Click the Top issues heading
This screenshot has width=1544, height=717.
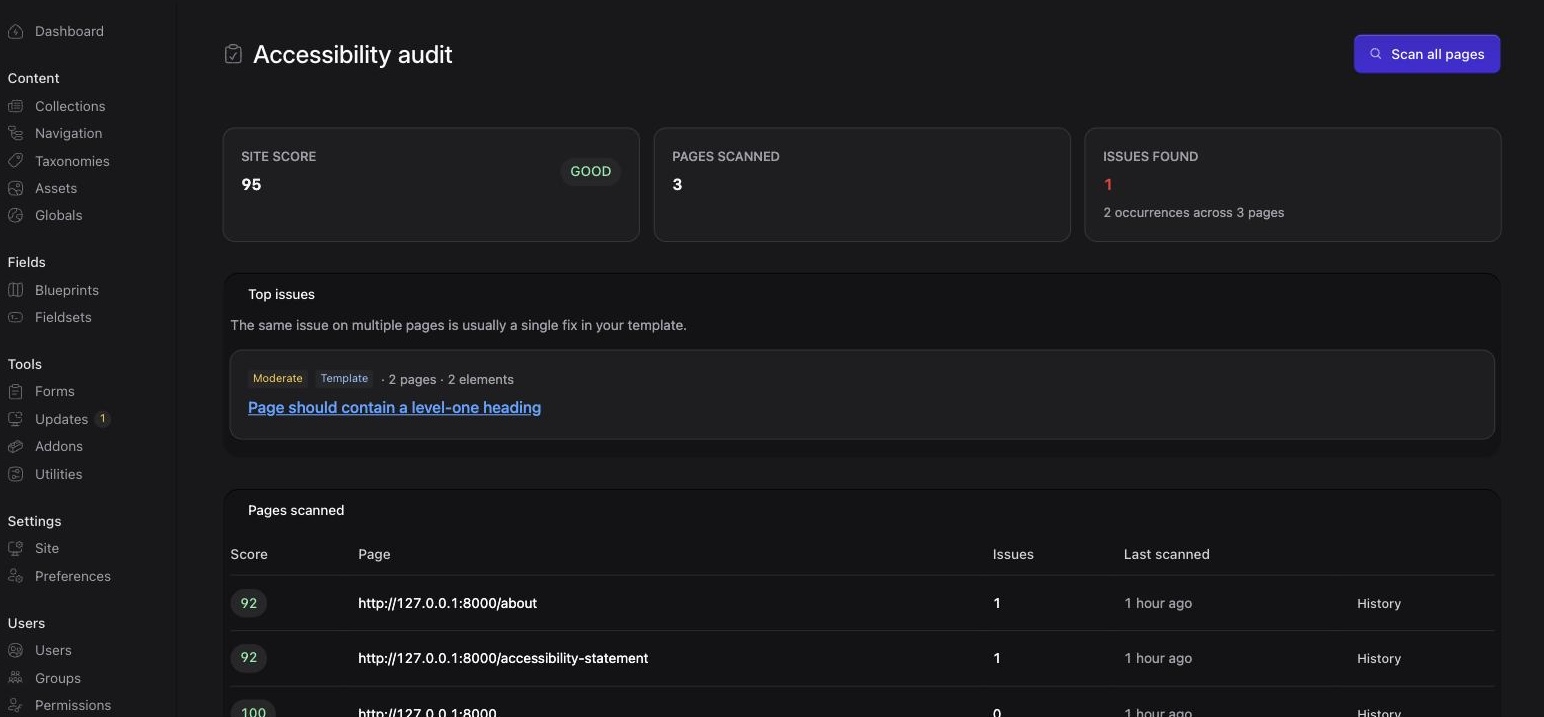pyautogui.click(x=281, y=294)
